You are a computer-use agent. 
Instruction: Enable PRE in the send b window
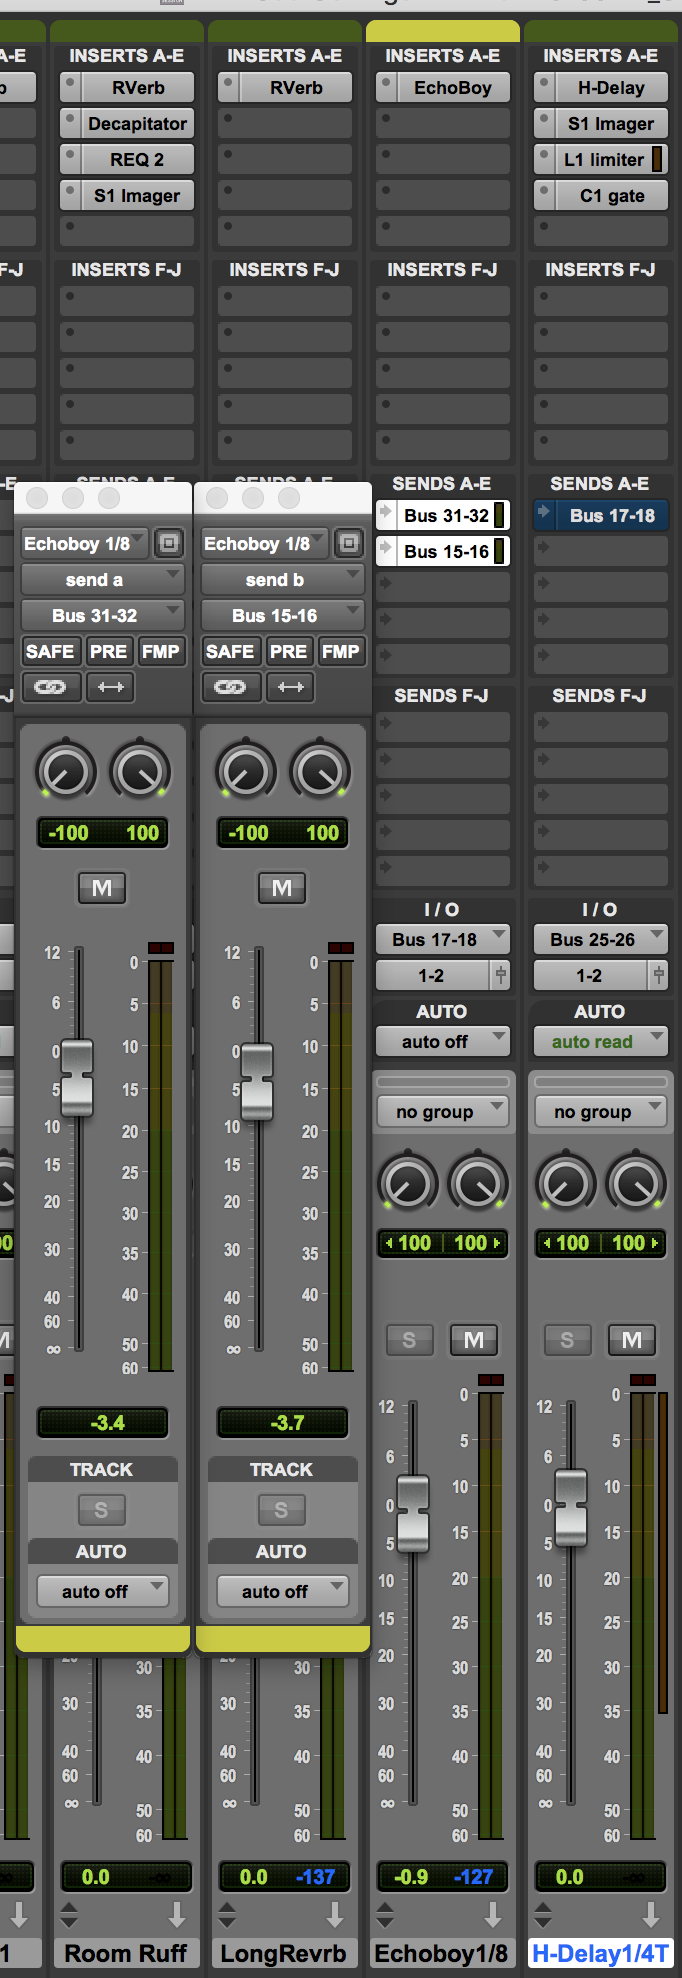pos(288,651)
